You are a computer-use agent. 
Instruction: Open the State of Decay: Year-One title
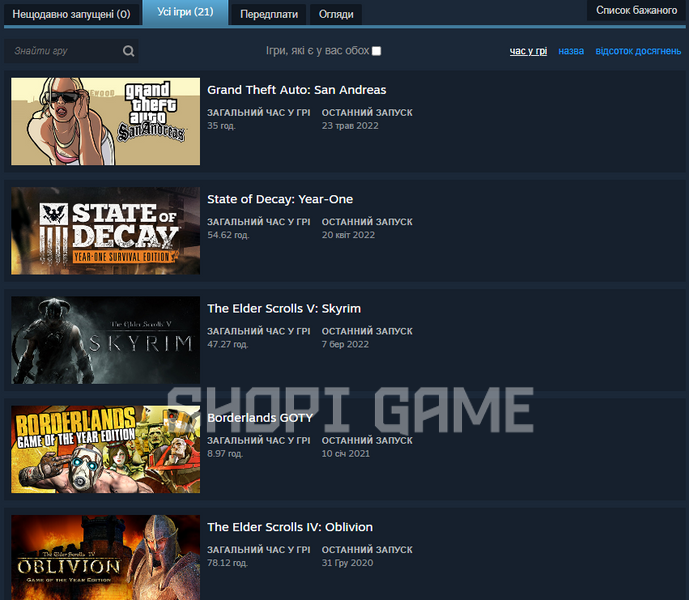coord(280,199)
